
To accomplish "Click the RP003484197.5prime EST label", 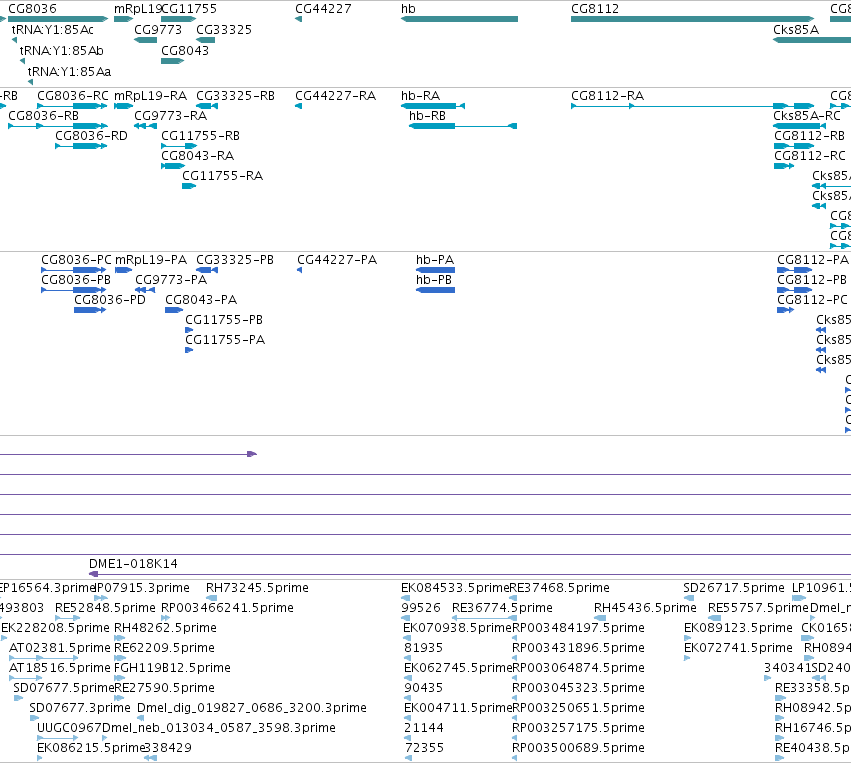I will [x=579, y=628].
